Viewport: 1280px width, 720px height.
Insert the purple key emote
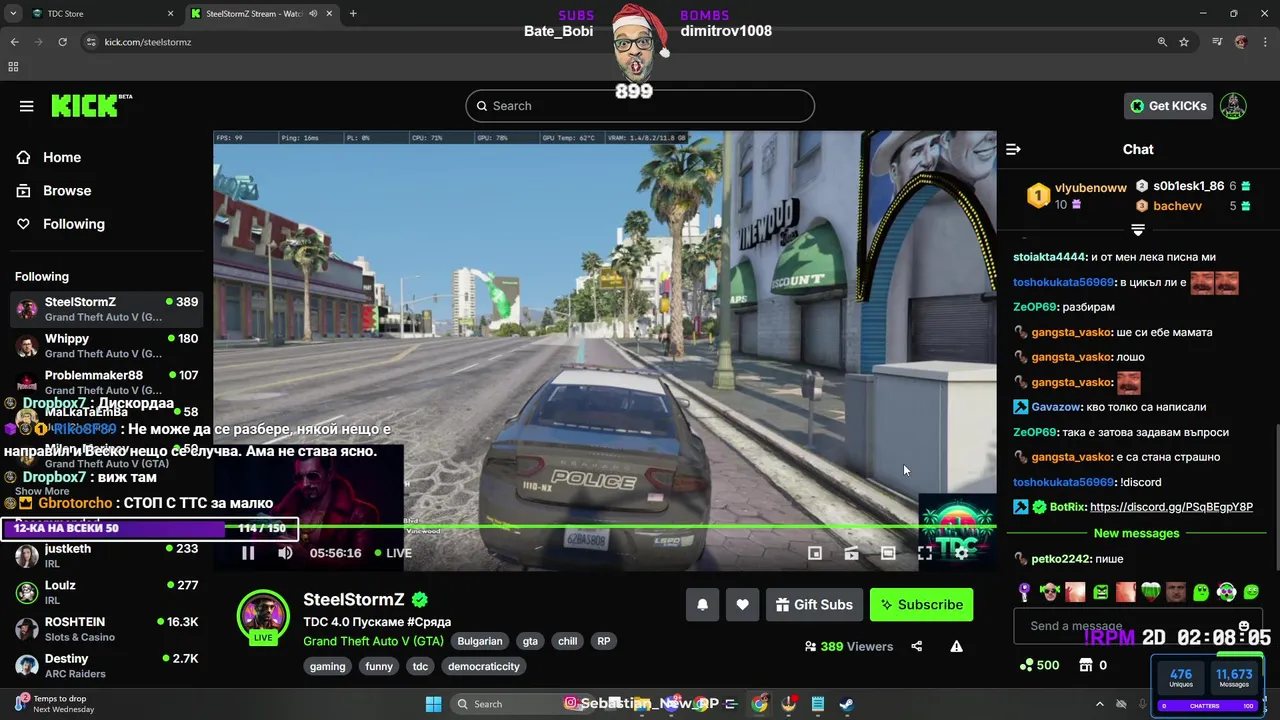pos(1024,592)
